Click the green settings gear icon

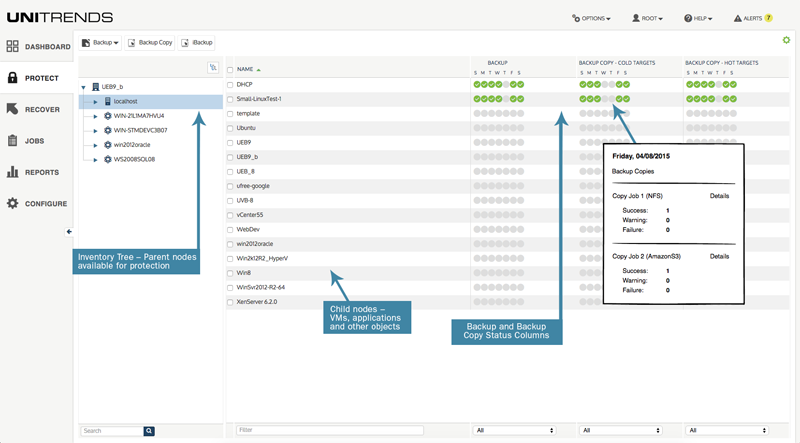click(786, 40)
